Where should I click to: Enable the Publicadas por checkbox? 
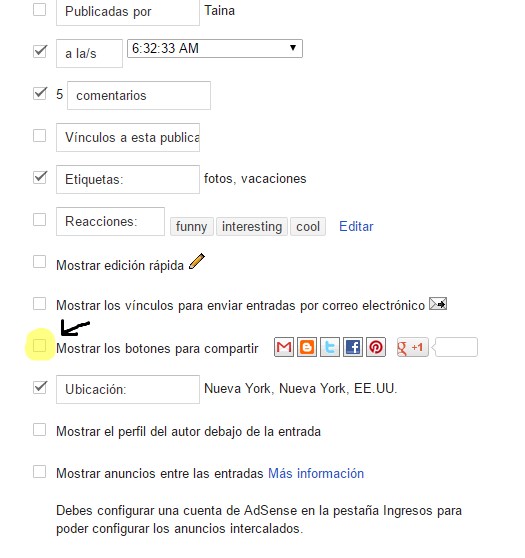(40, 10)
